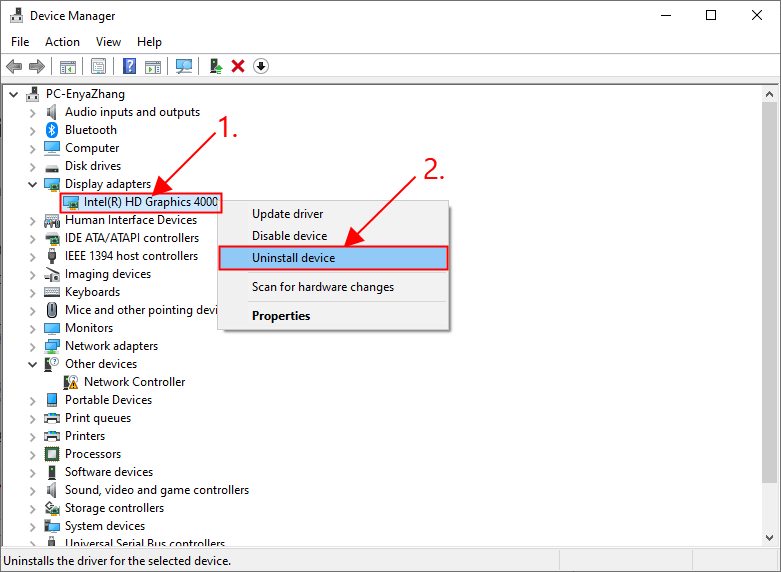
Task: Expand the Sound, video and game controllers chevron
Action: pos(32,490)
